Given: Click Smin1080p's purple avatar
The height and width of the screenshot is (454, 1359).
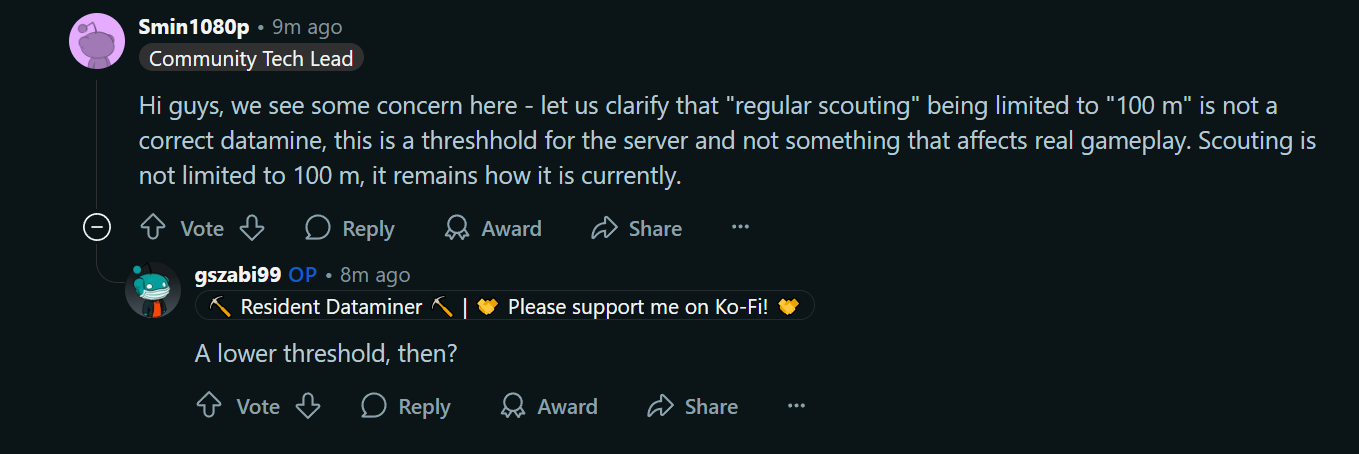Looking at the screenshot, I should (97, 42).
